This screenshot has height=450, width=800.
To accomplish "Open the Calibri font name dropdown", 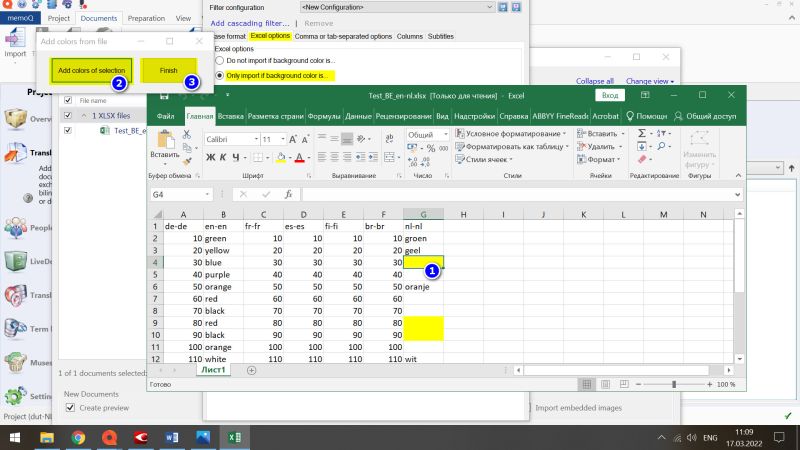I will pos(256,139).
